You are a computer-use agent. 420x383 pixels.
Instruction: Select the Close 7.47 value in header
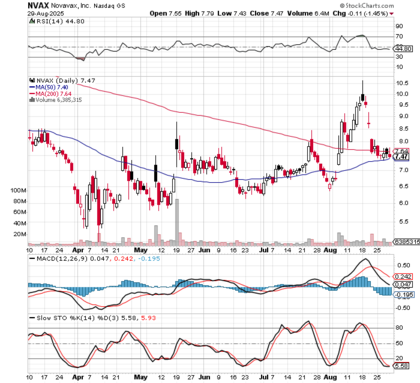point(266,14)
